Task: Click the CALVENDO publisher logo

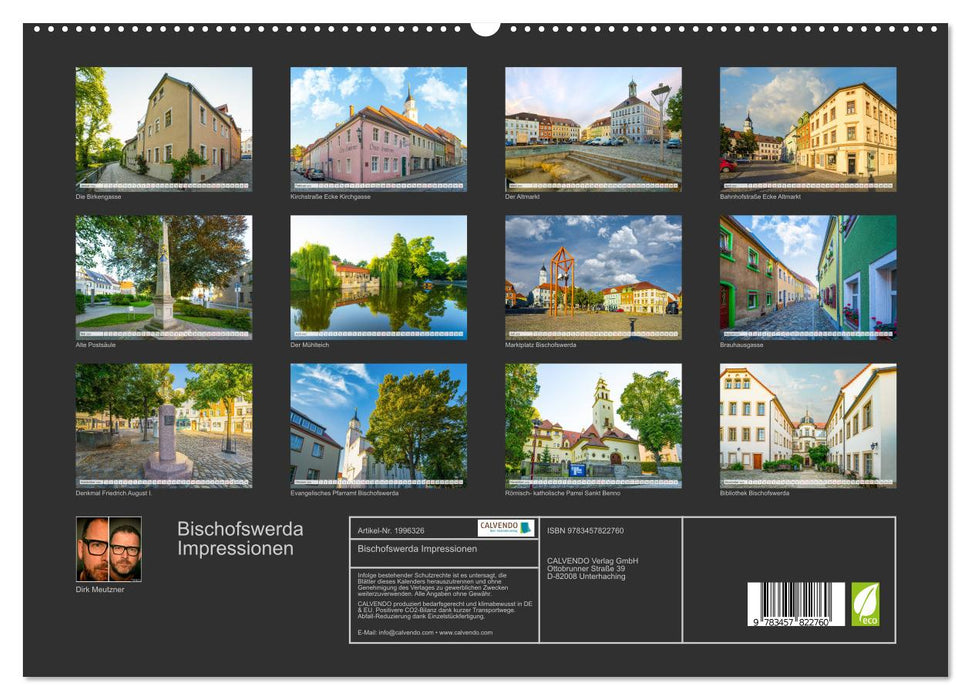Action: pyautogui.click(x=505, y=528)
